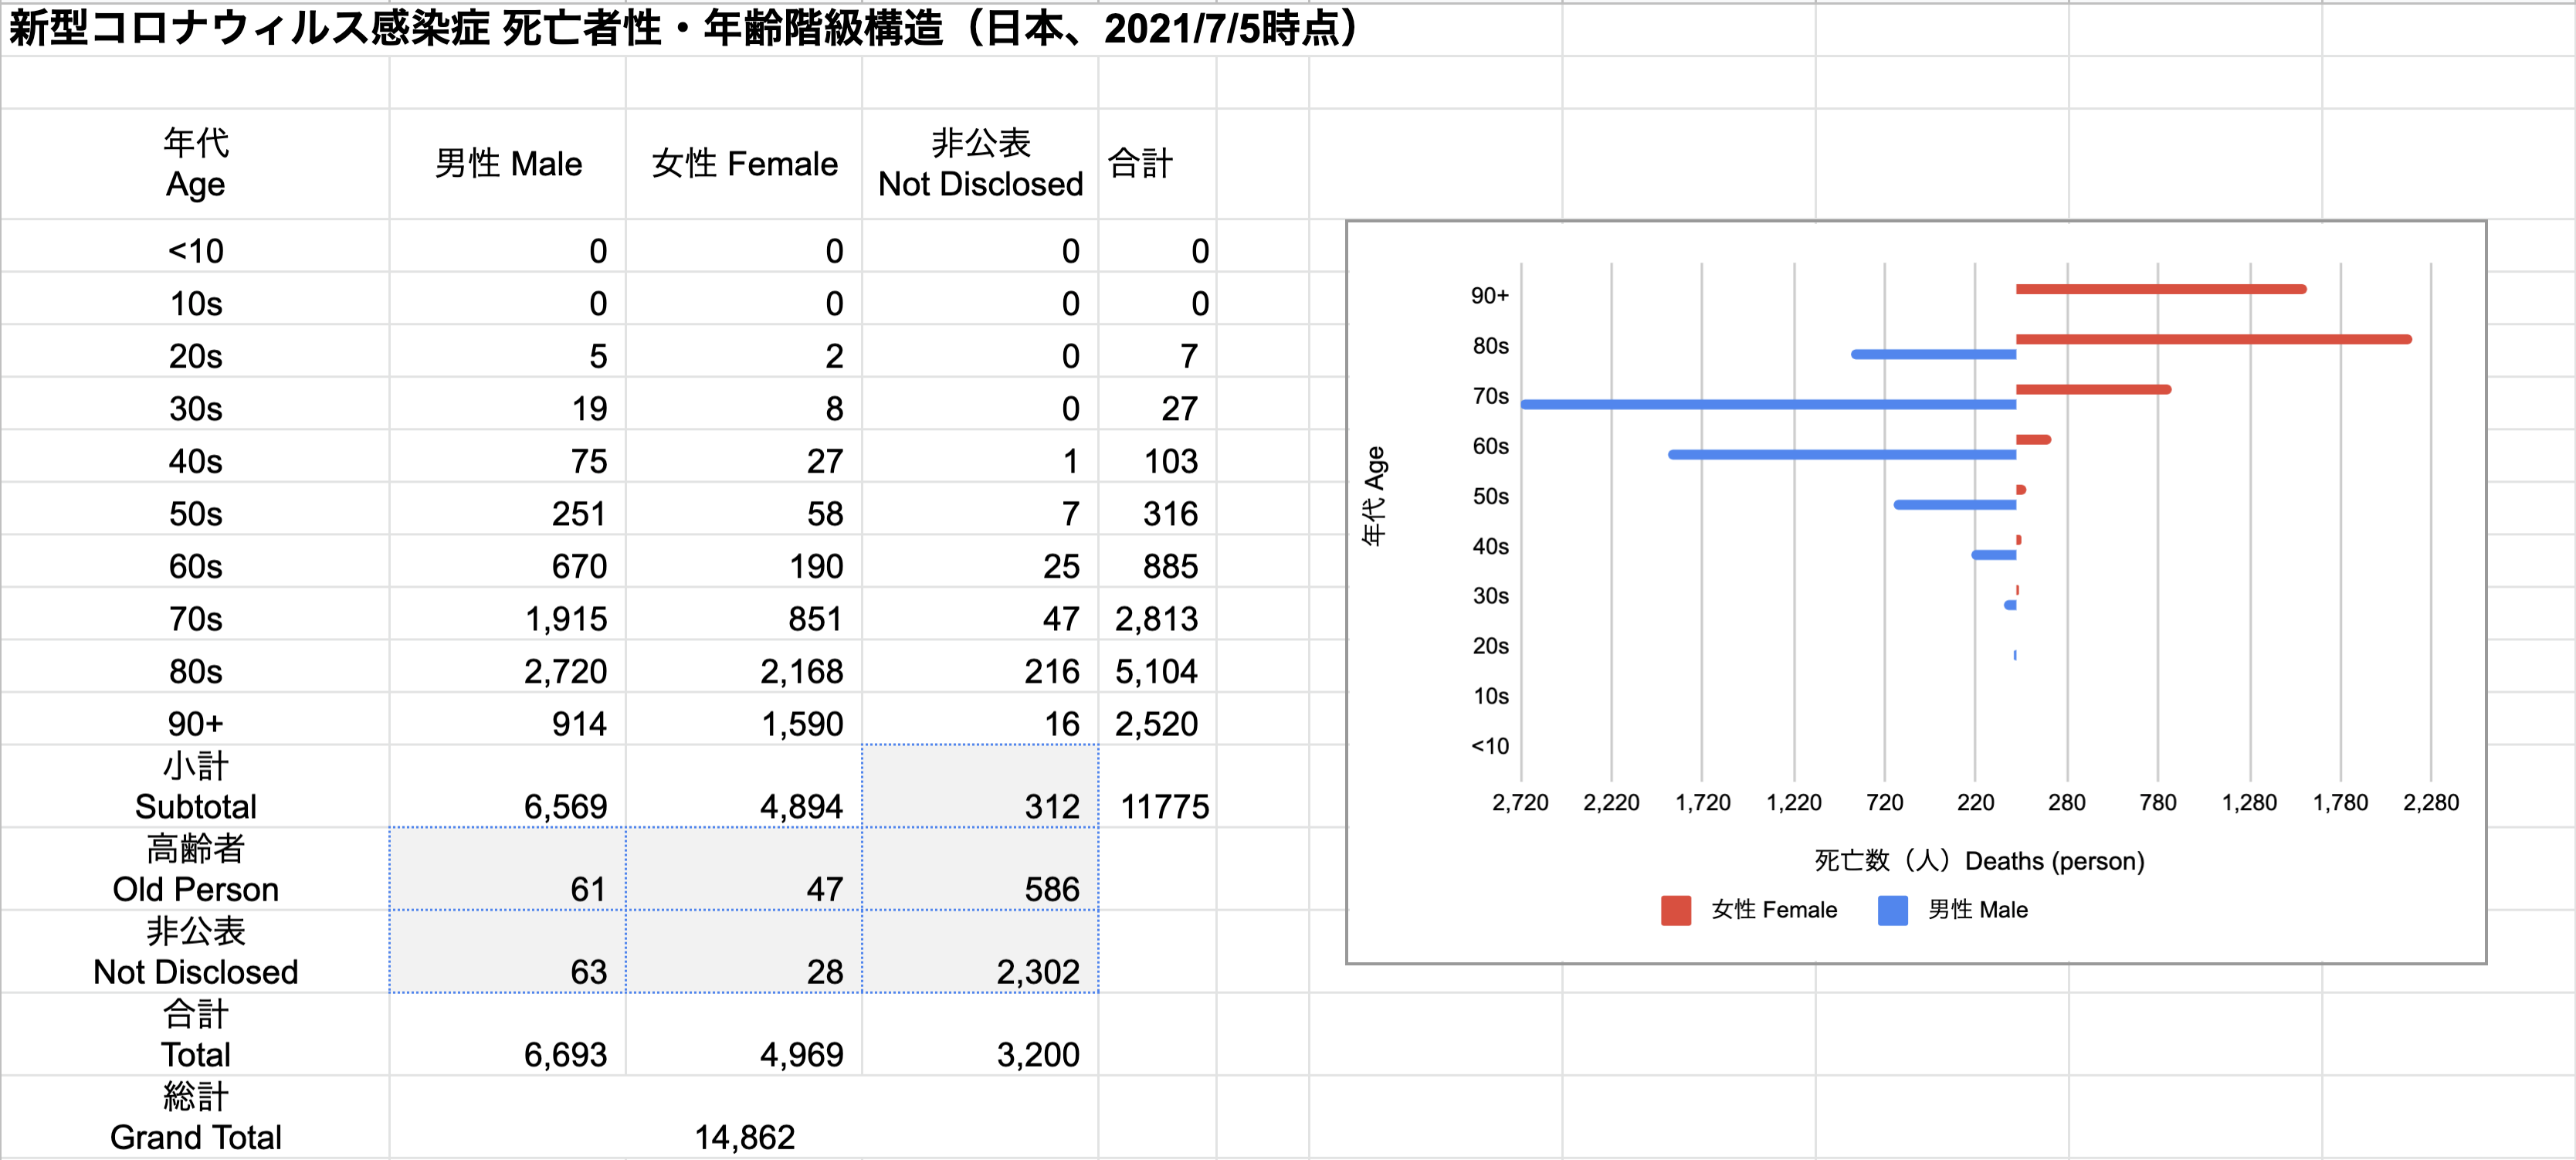Click the 非公表 Not Disclosed column header
Image resolution: width=2576 pixels, height=1160 pixels.
tap(980, 163)
